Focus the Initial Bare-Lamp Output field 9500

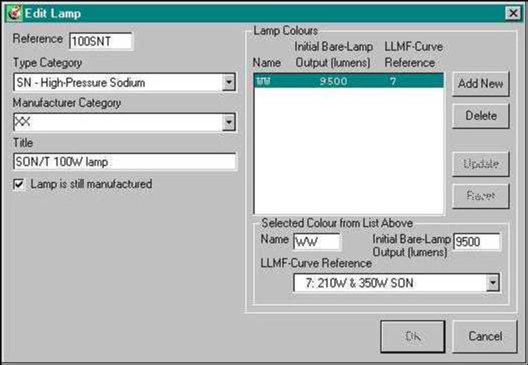pyautogui.click(x=477, y=241)
